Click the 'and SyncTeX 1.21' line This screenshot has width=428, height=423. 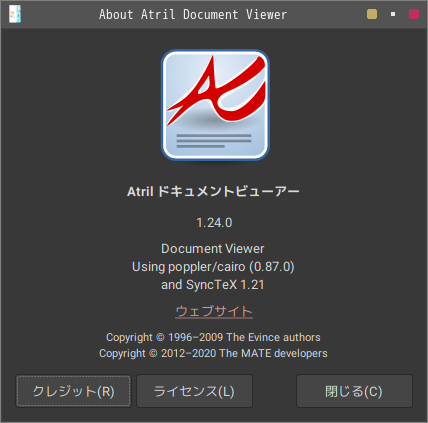coord(213,285)
